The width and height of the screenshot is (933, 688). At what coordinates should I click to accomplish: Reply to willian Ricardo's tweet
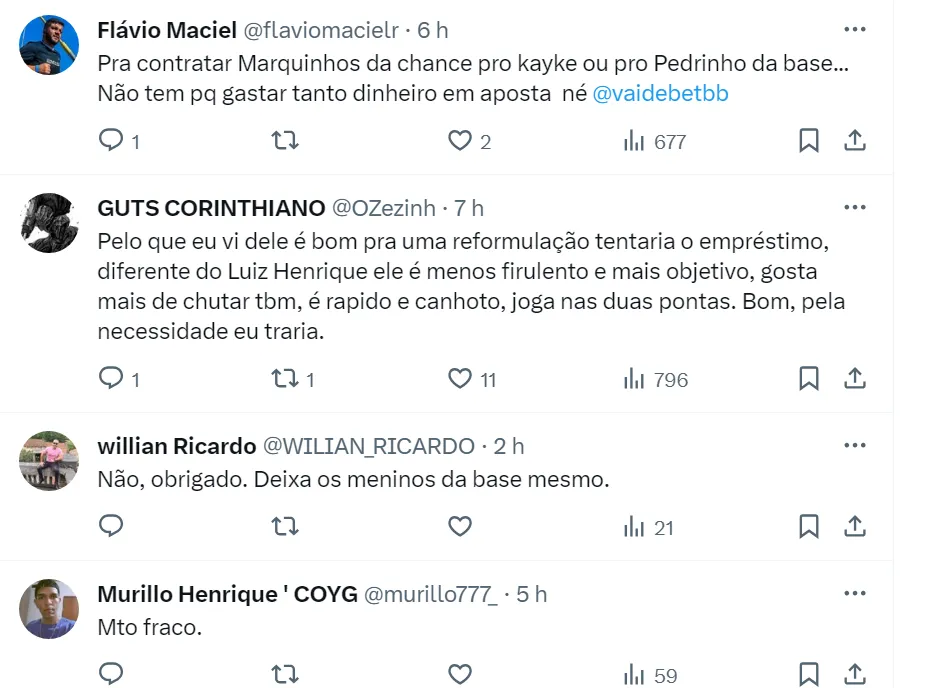coord(111,525)
